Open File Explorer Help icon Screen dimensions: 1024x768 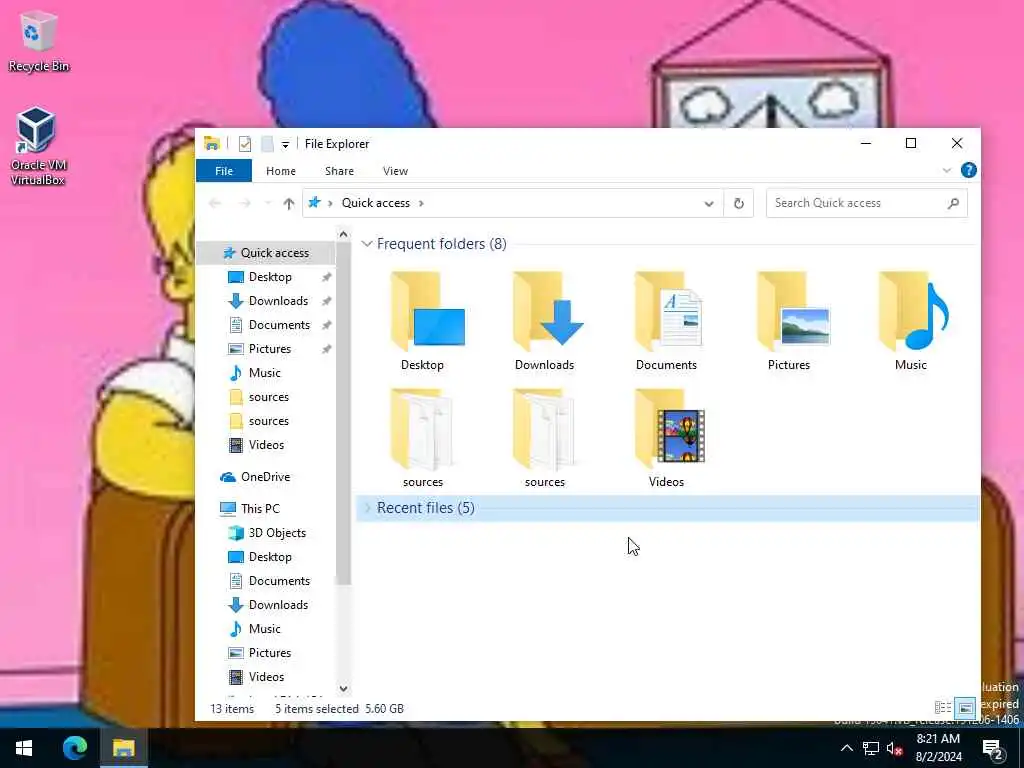968,170
